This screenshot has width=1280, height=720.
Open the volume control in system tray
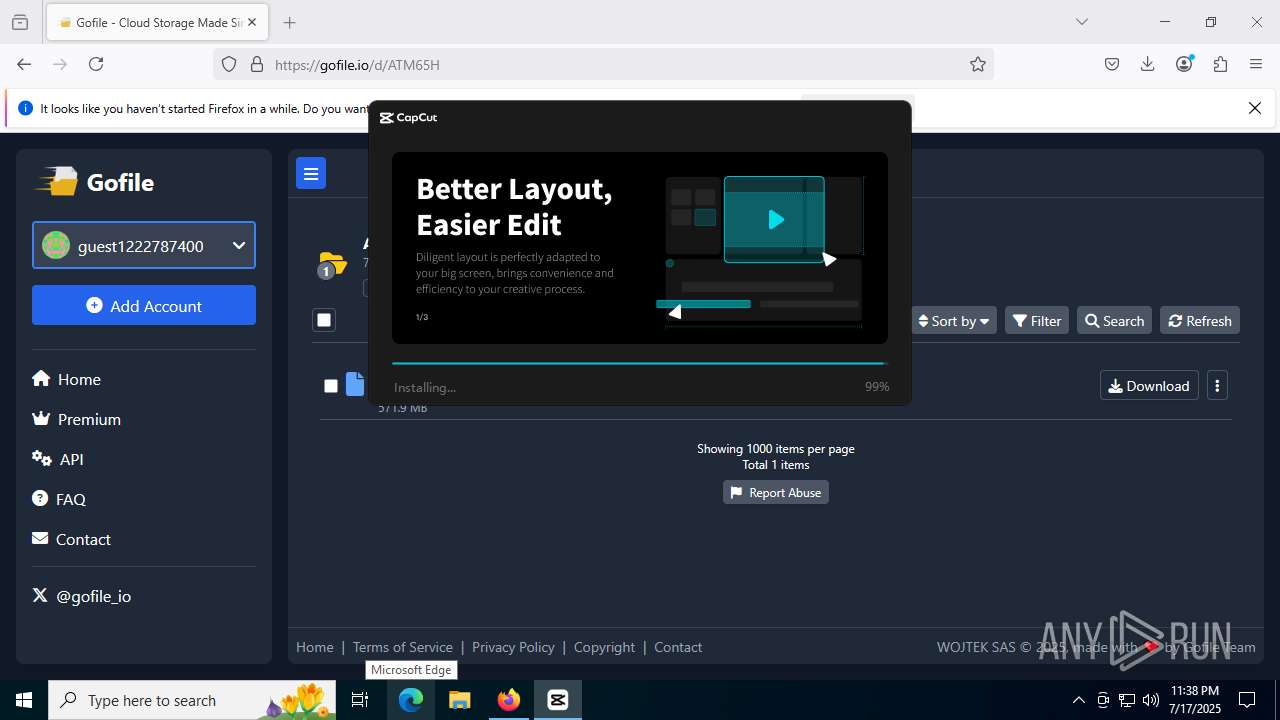pos(1151,700)
